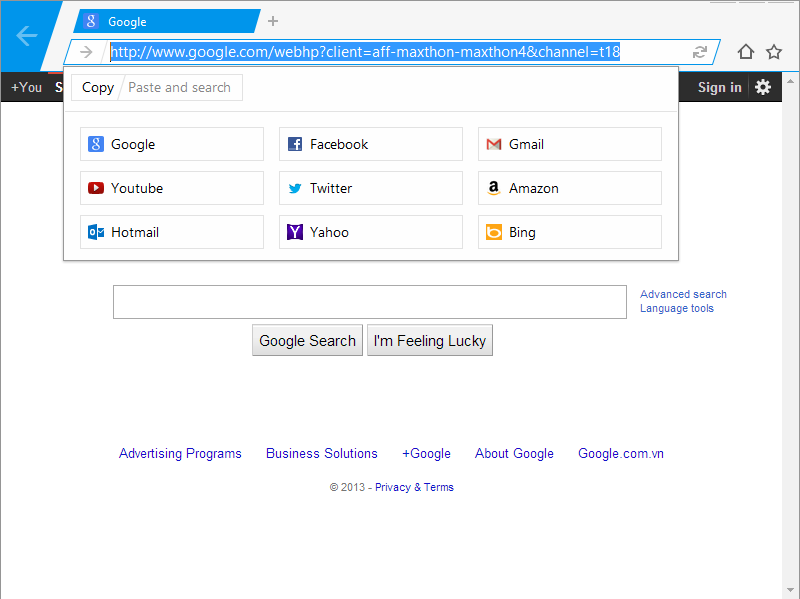Screen dimensions: 800x599
Task: Open the Facebook quick-access tile
Action: (x=371, y=144)
